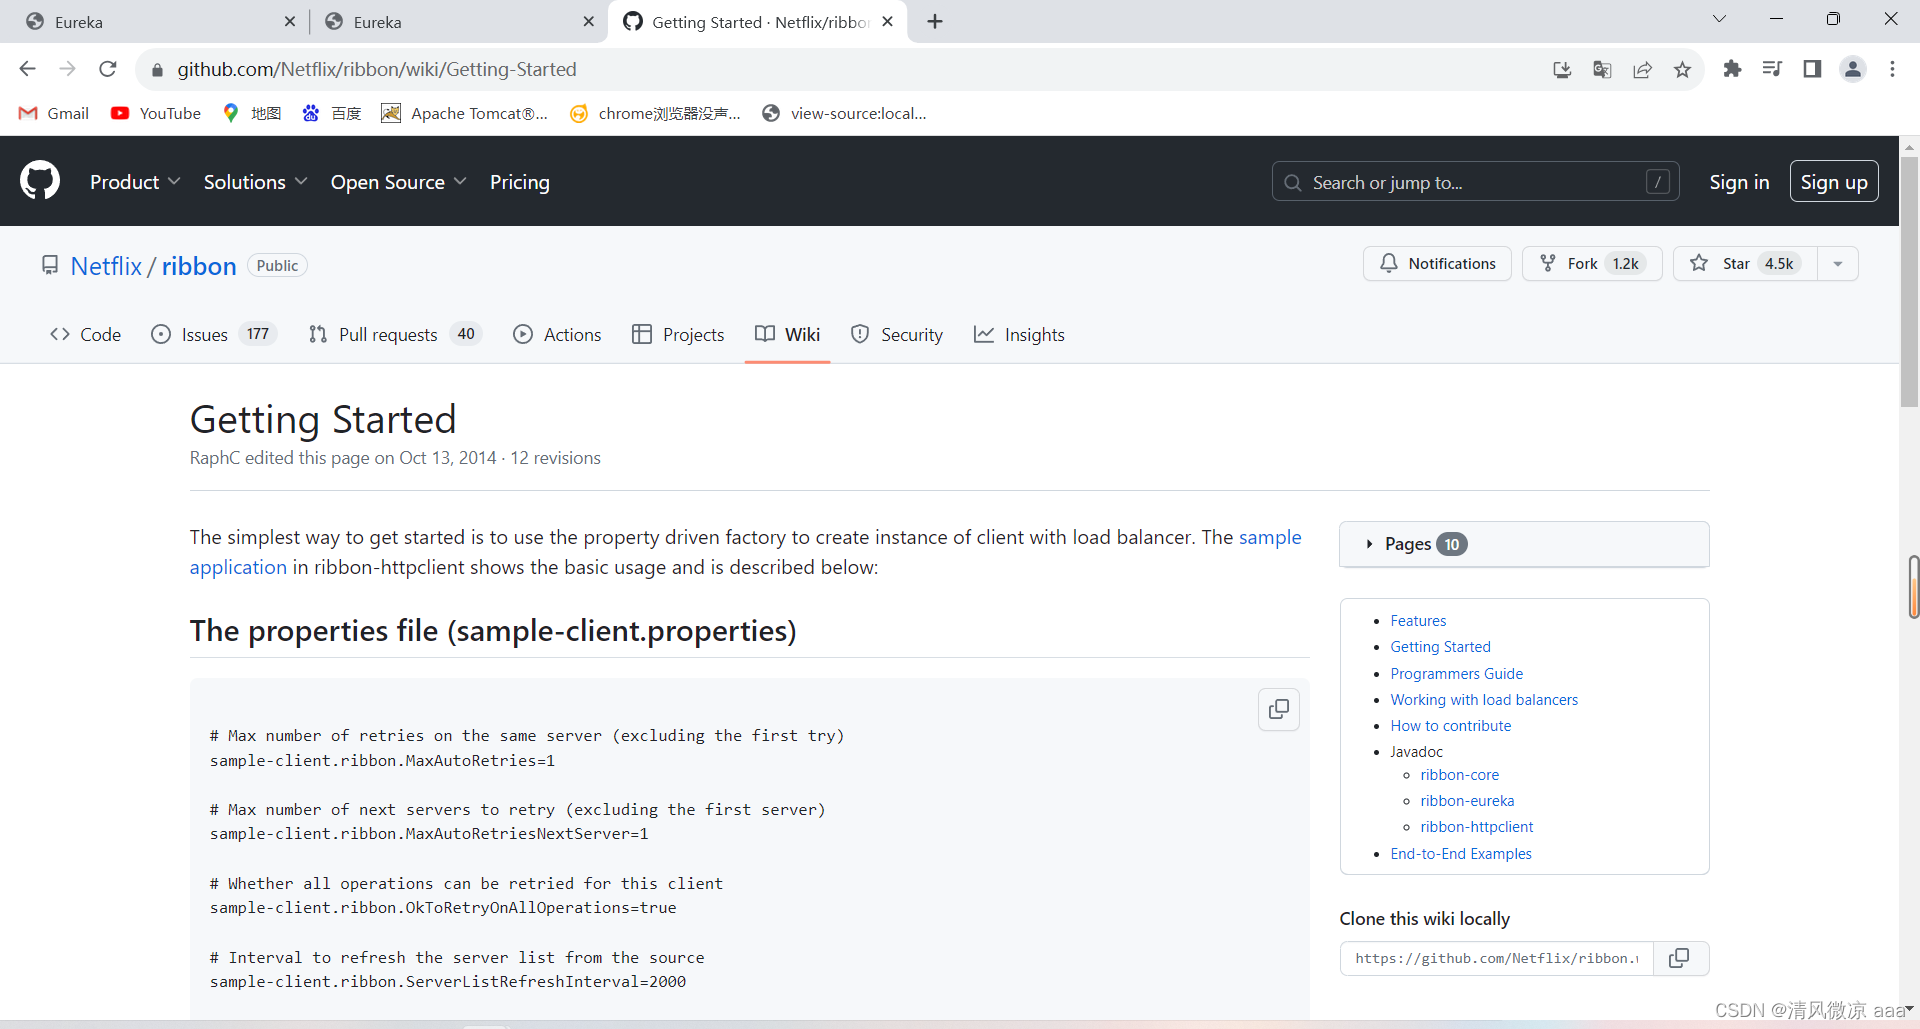The width and height of the screenshot is (1920, 1029).
Task: Click the share page icon
Action: coord(1642,69)
